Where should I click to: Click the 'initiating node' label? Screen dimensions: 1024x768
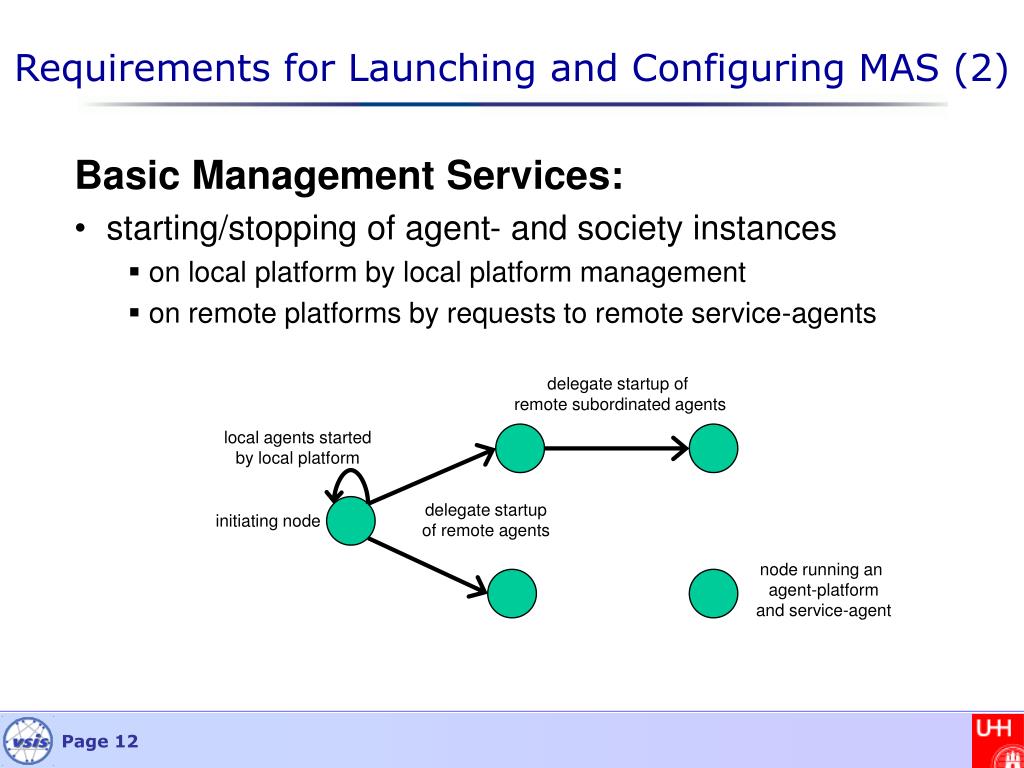click(x=268, y=521)
